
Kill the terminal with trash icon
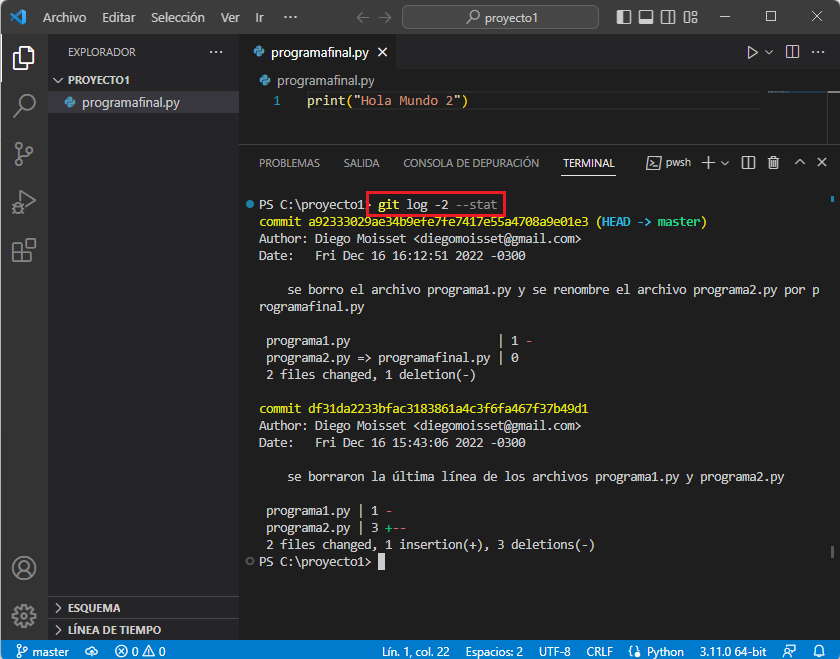click(773, 162)
